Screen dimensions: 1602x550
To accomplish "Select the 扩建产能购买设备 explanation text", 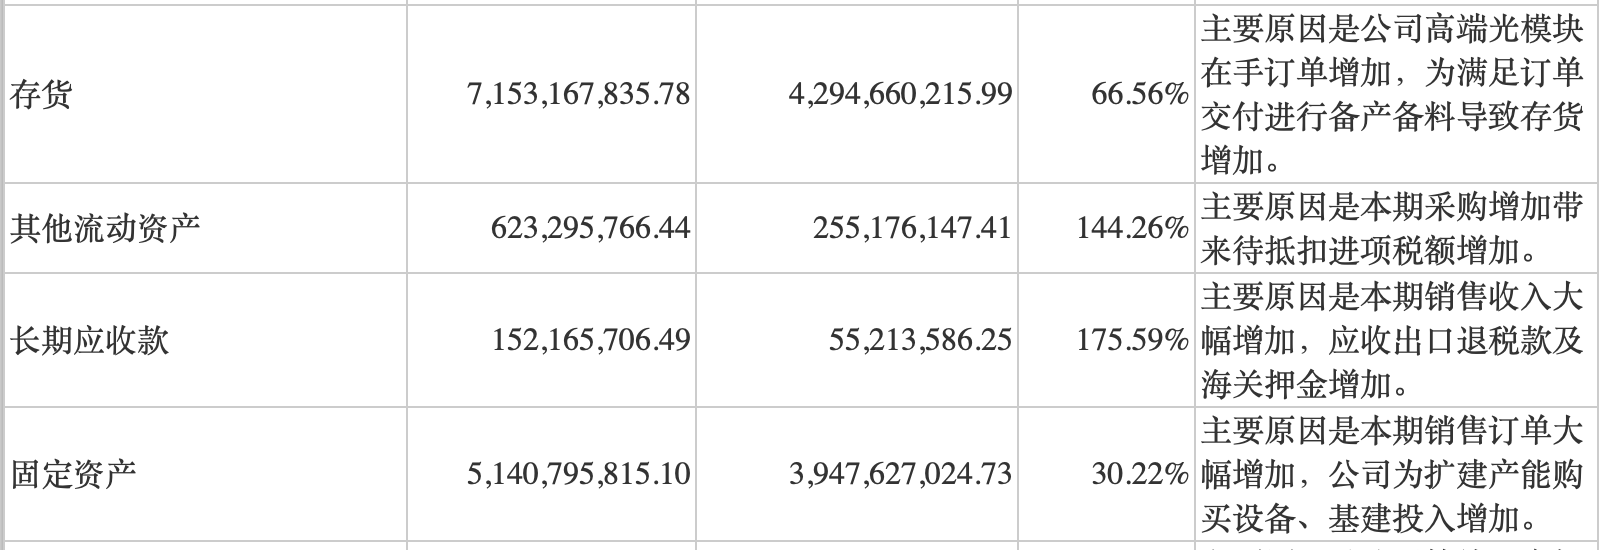I will click(x=1392, y=473).
